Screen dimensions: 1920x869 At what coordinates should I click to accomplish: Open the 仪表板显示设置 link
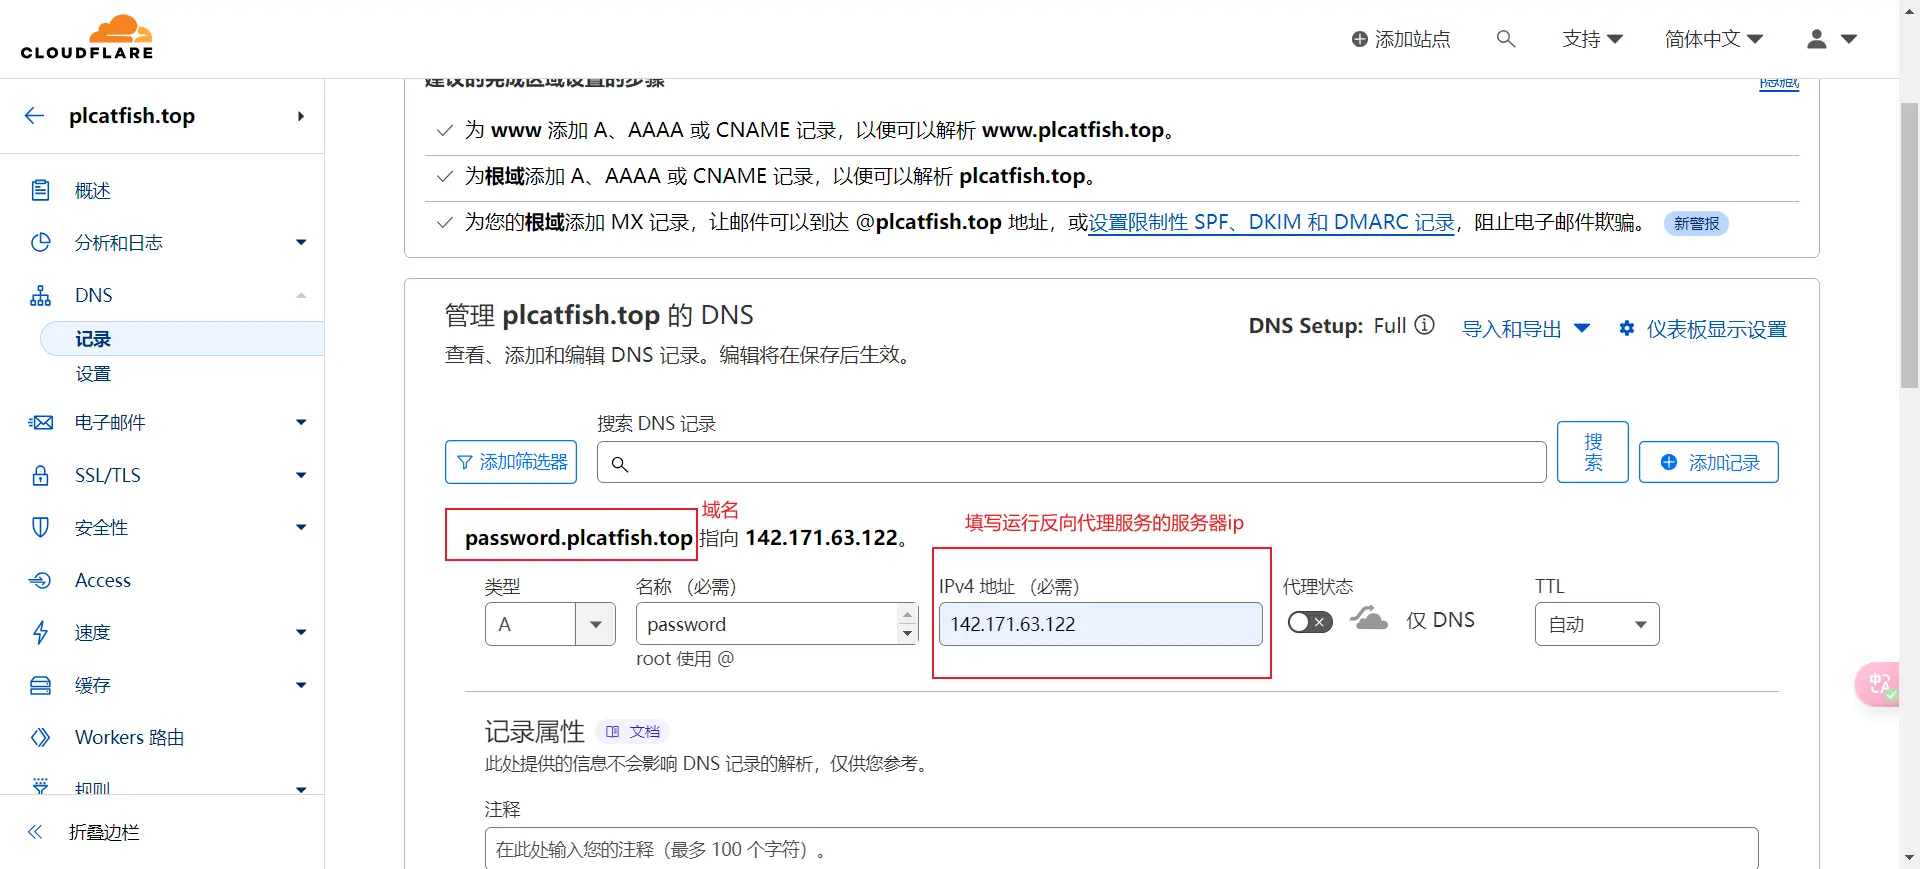tap(1716, 328)
